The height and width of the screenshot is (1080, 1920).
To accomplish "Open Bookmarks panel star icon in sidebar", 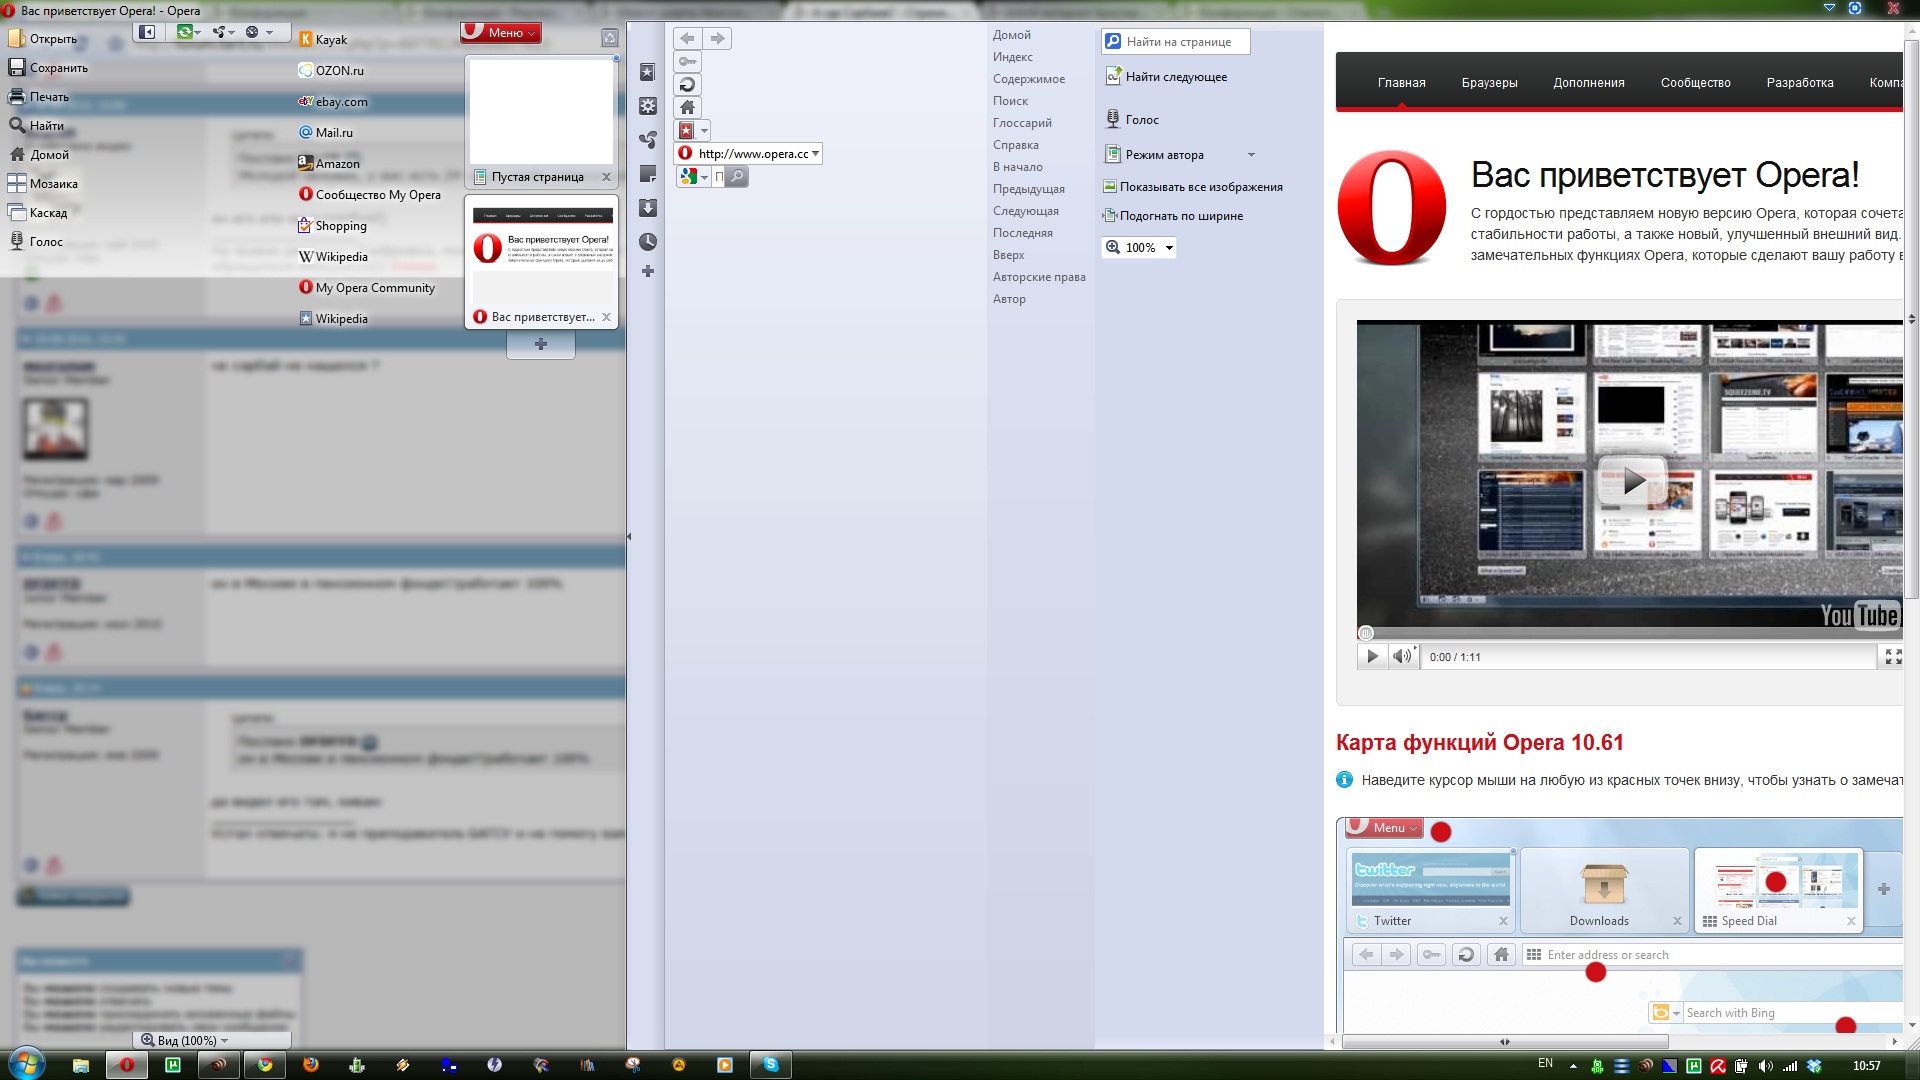I will (x=648, y=72).
